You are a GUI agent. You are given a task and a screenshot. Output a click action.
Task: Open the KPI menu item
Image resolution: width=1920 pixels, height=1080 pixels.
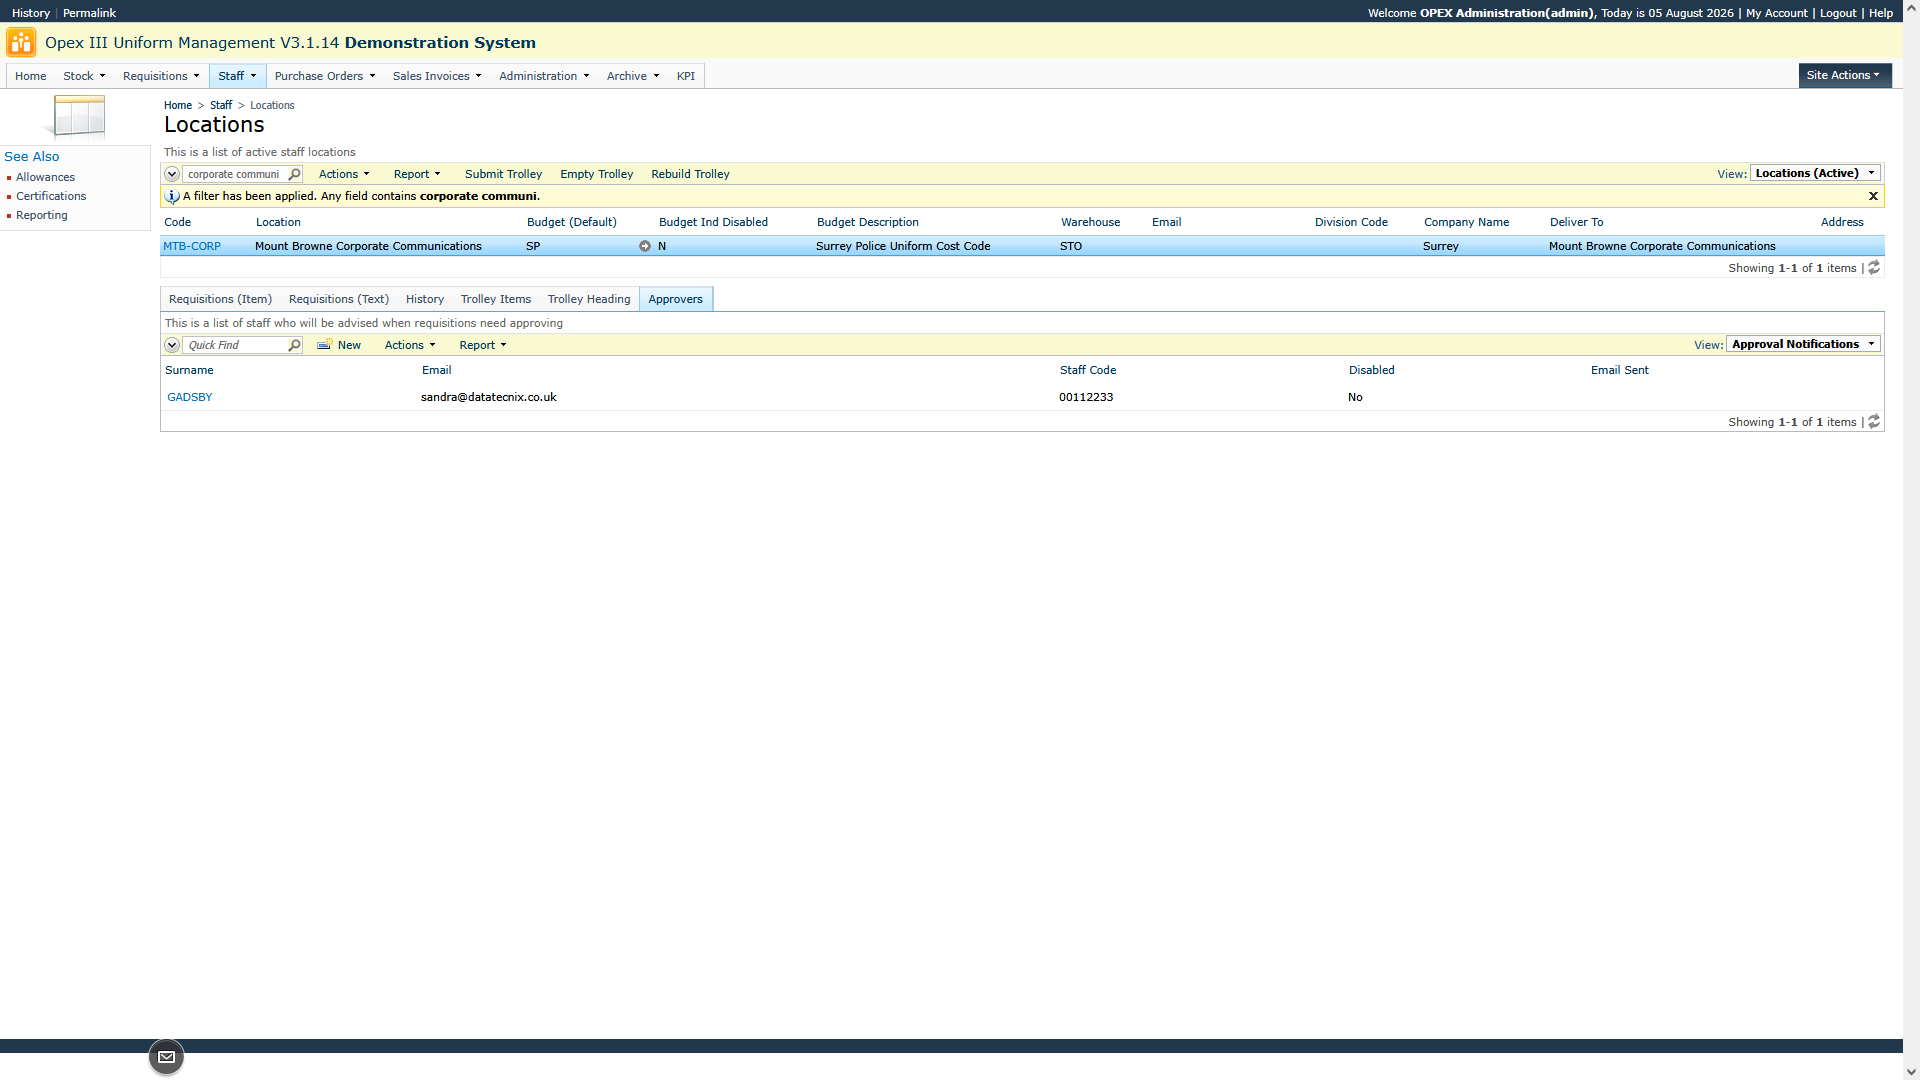point(686,76)
